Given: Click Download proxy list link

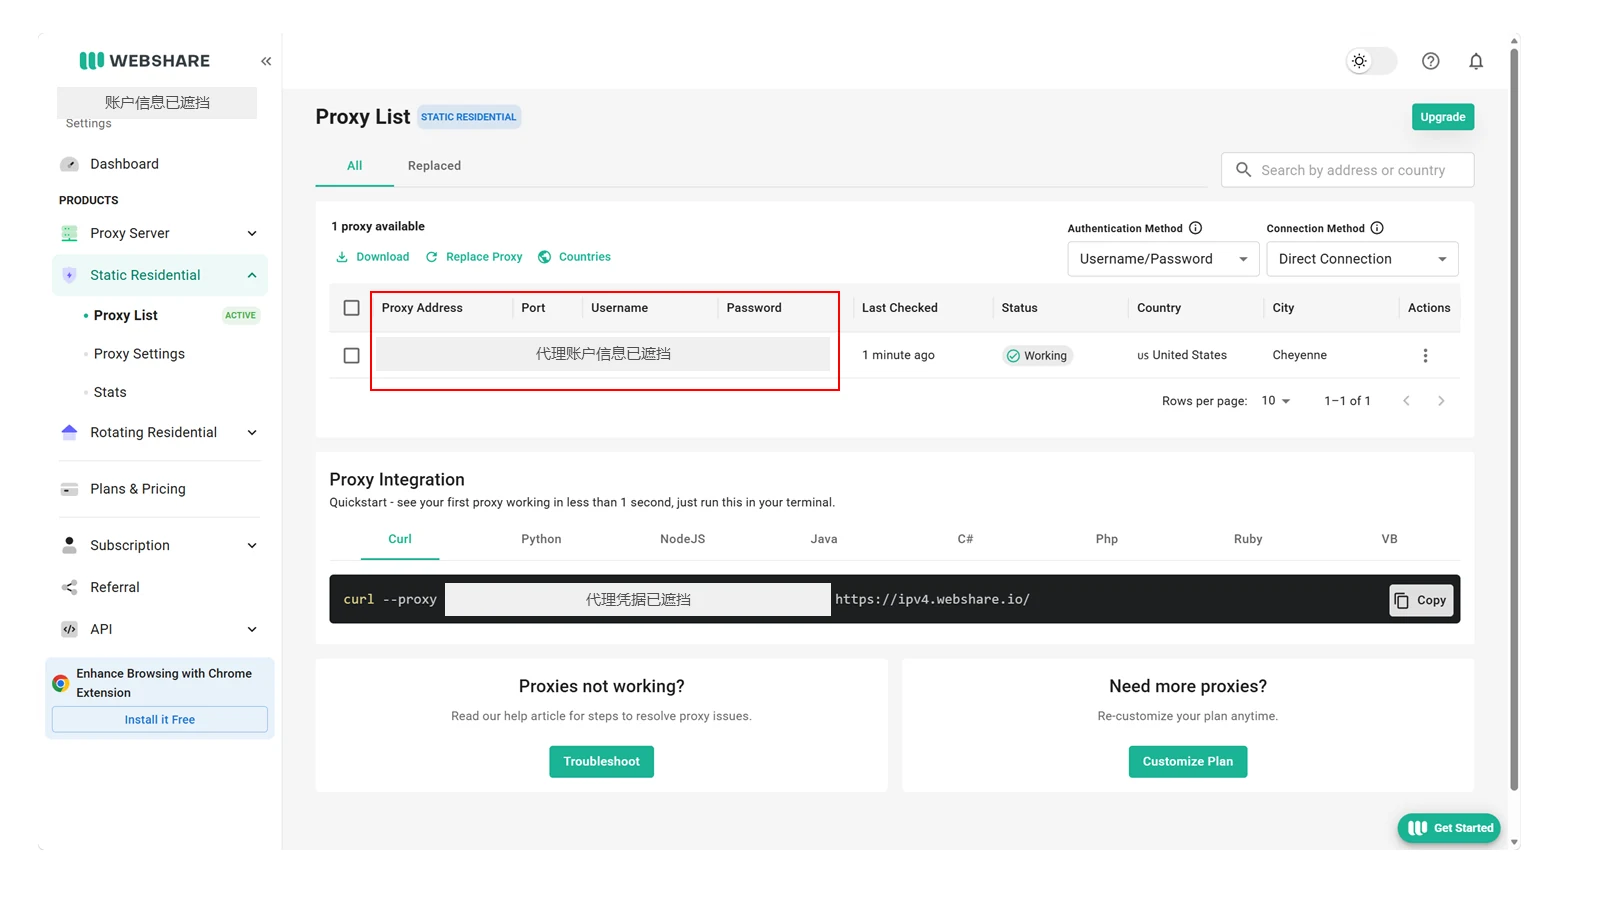Looking at the screenshot, I should 373,257.
